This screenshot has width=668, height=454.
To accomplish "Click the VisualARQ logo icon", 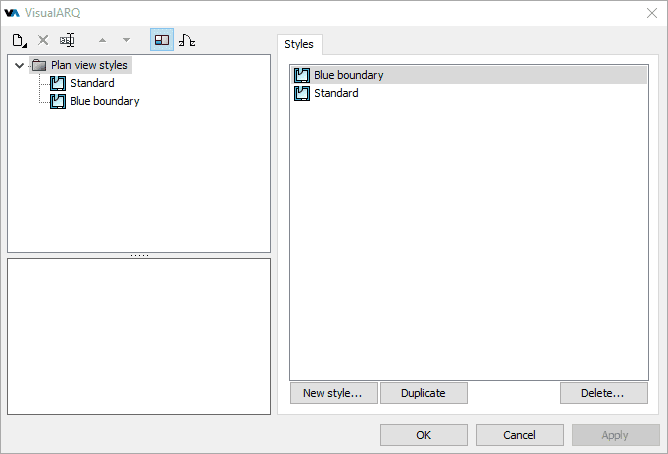I will 12,13.
